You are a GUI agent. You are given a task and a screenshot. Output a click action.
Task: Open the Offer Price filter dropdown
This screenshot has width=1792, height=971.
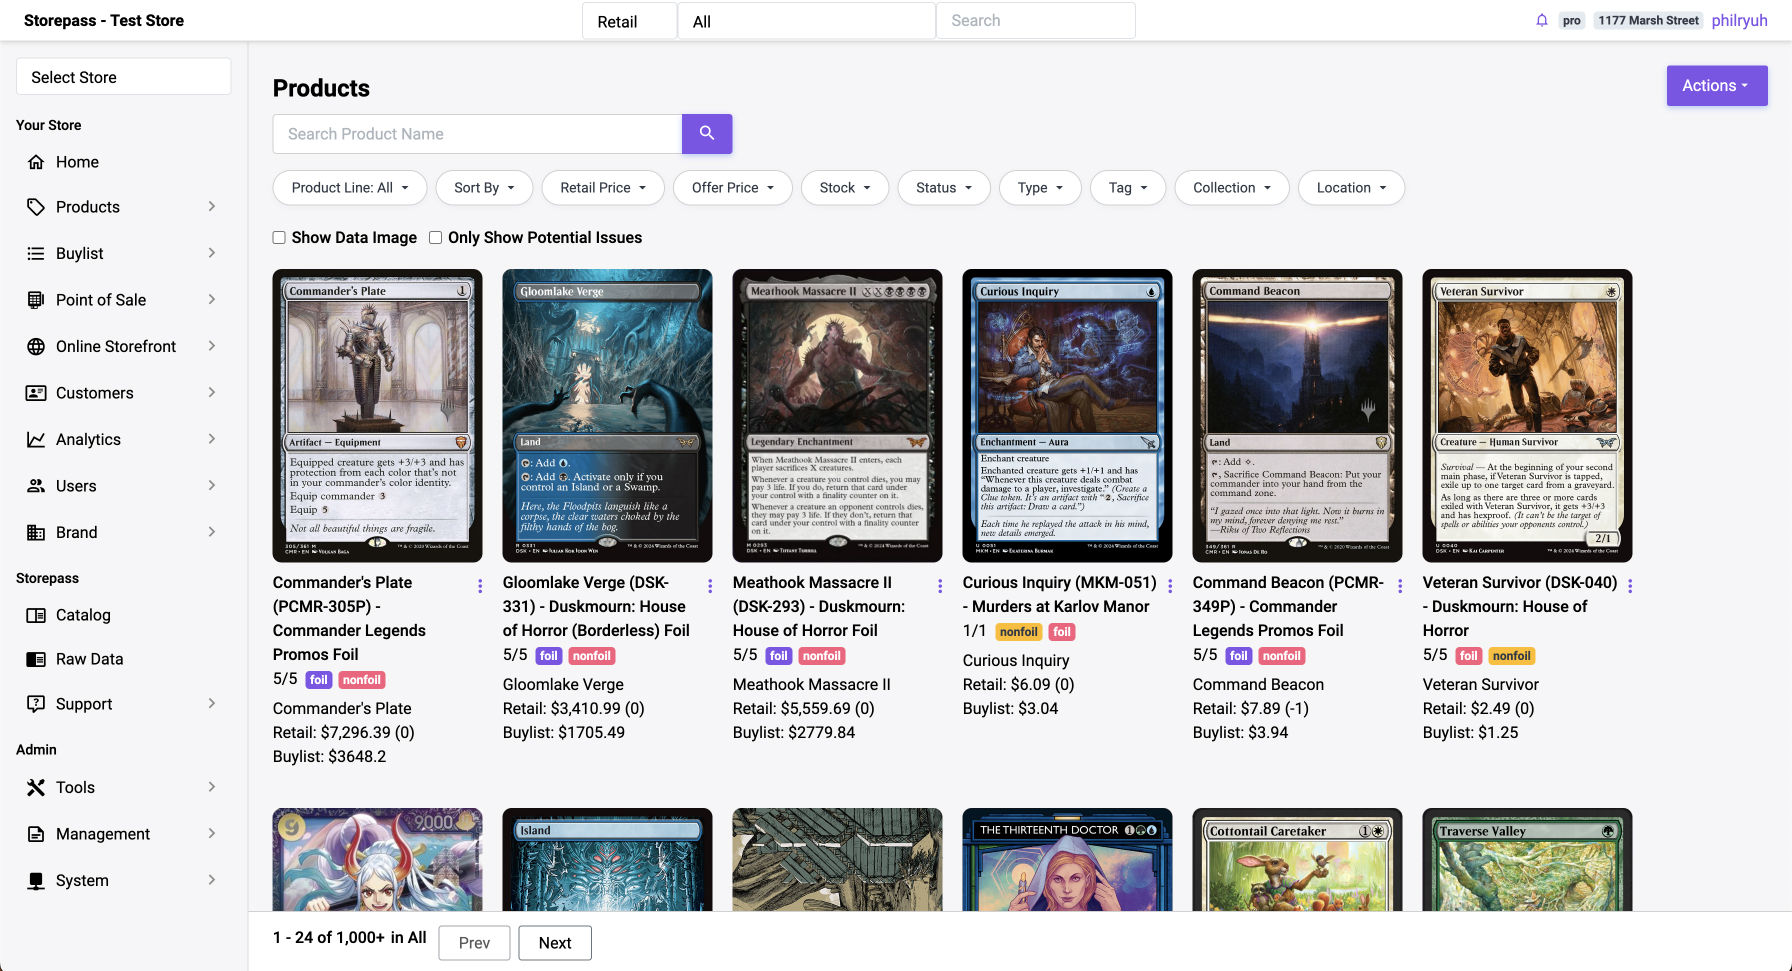[733, 188]
